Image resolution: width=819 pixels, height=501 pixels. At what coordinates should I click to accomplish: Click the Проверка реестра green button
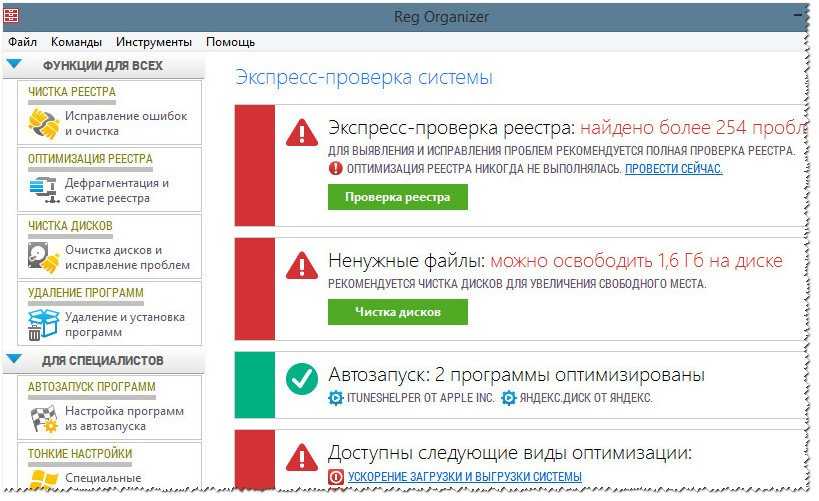pyautogui.click(x=397, y=197)
